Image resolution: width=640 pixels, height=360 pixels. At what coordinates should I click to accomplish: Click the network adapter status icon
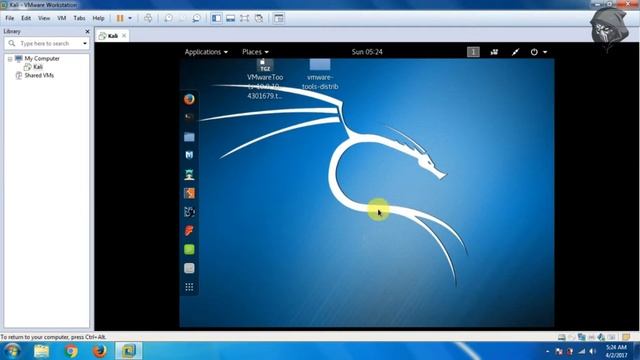pos(582,337)
